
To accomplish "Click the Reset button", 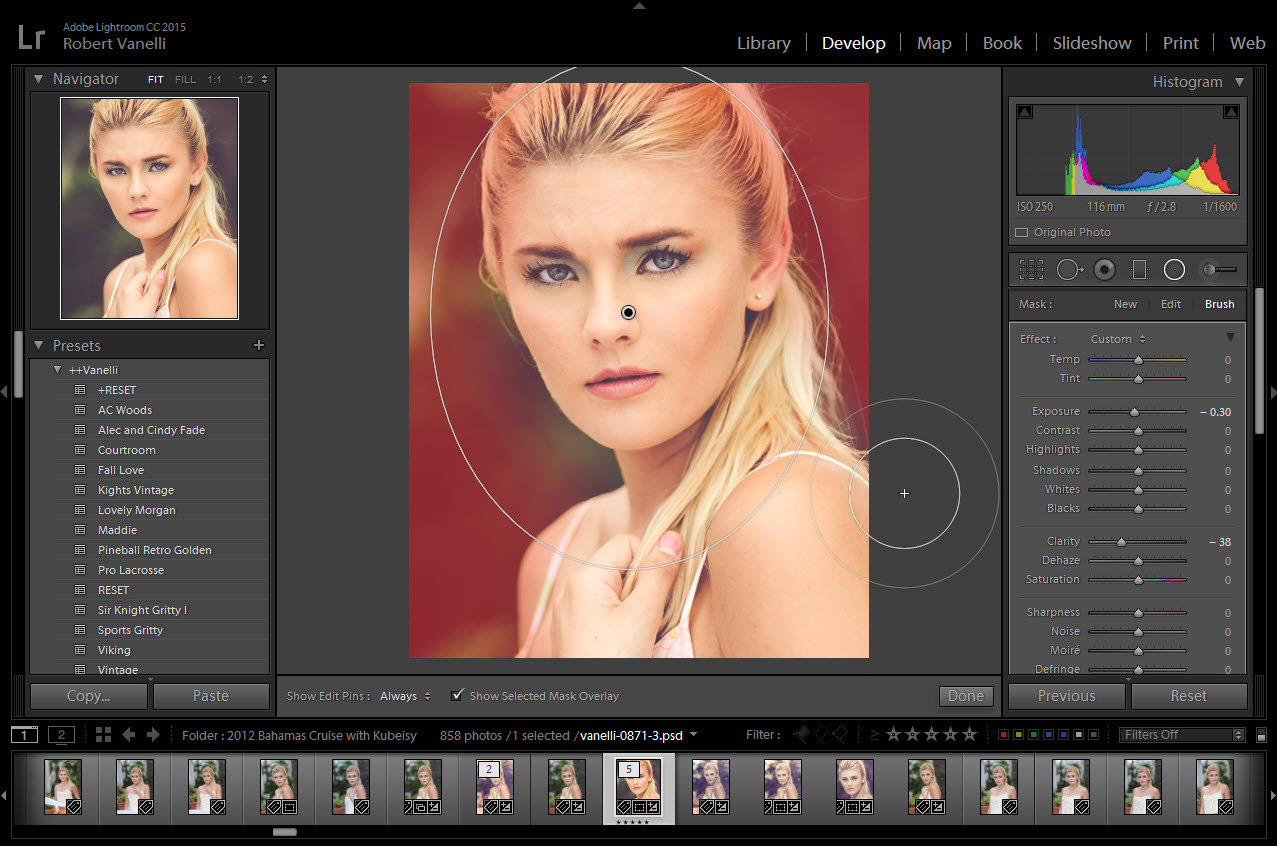I will pos(1188,696).
